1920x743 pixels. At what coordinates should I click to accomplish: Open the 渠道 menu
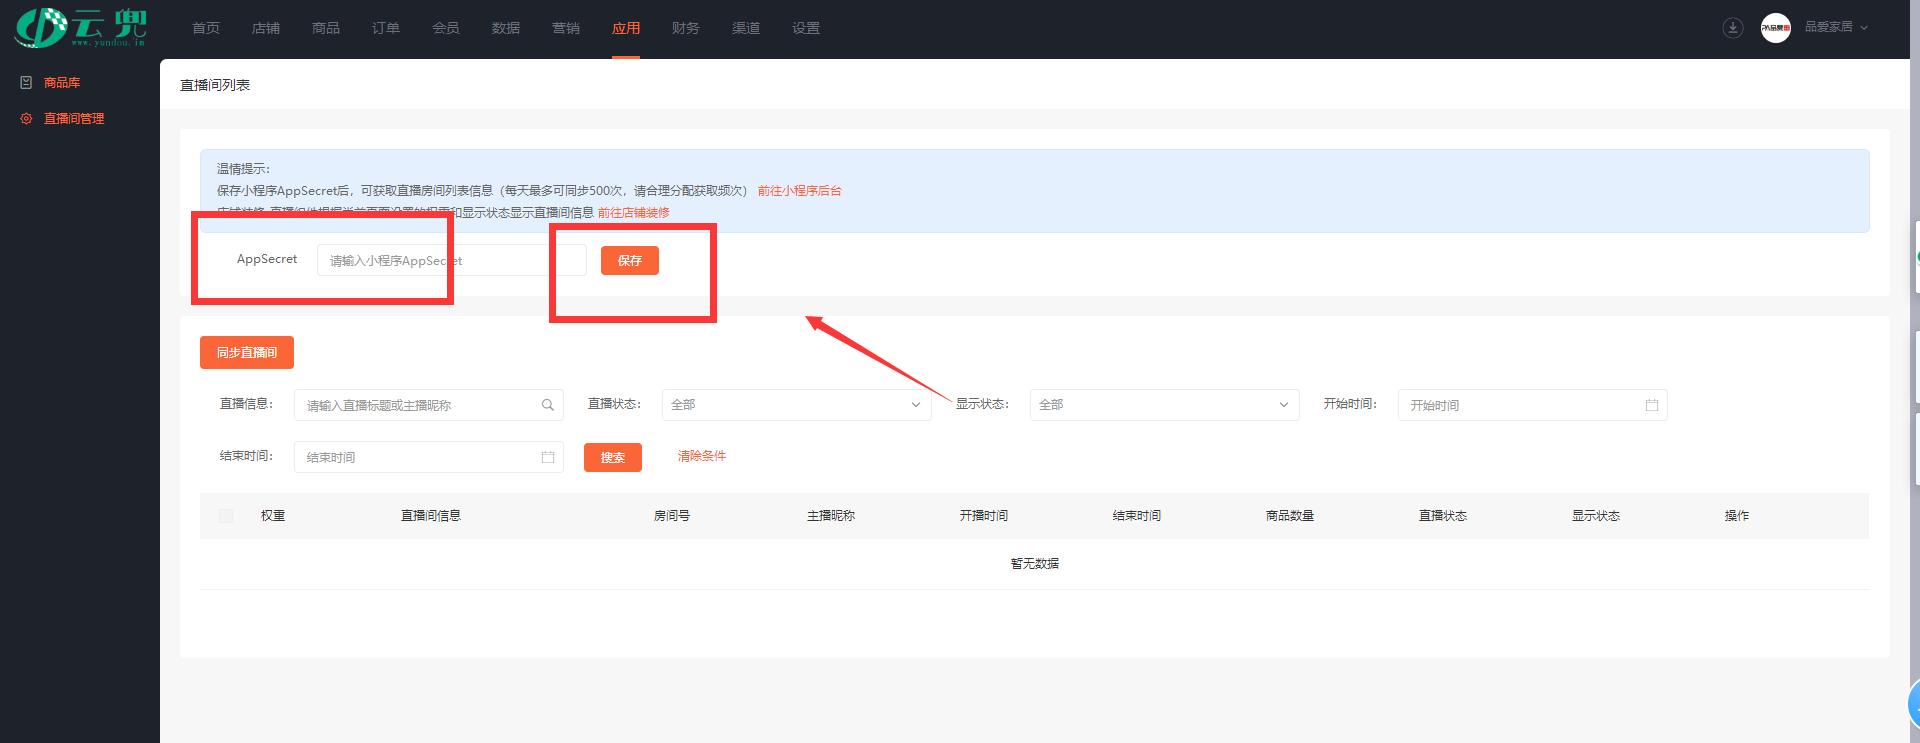(x=746, y=28)
